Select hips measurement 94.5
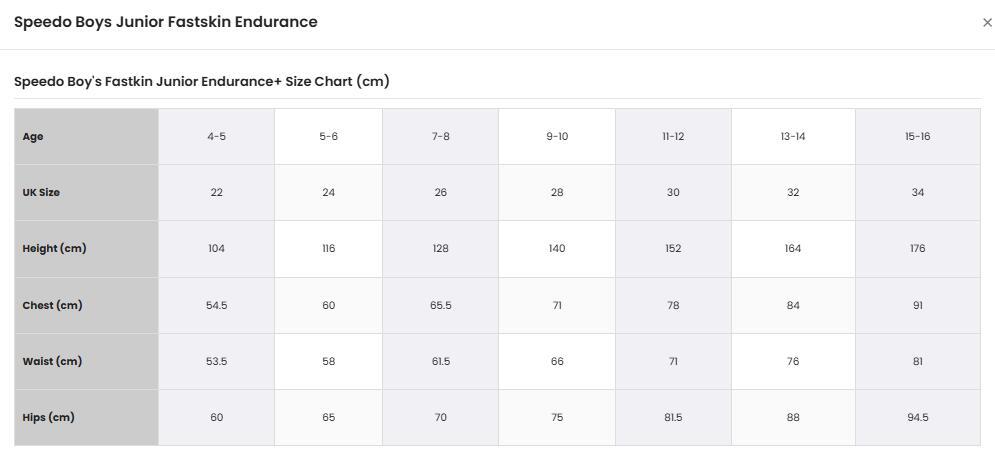Image resolution: width=995 pixels, height=462 pixels. [x=918, y=418]
